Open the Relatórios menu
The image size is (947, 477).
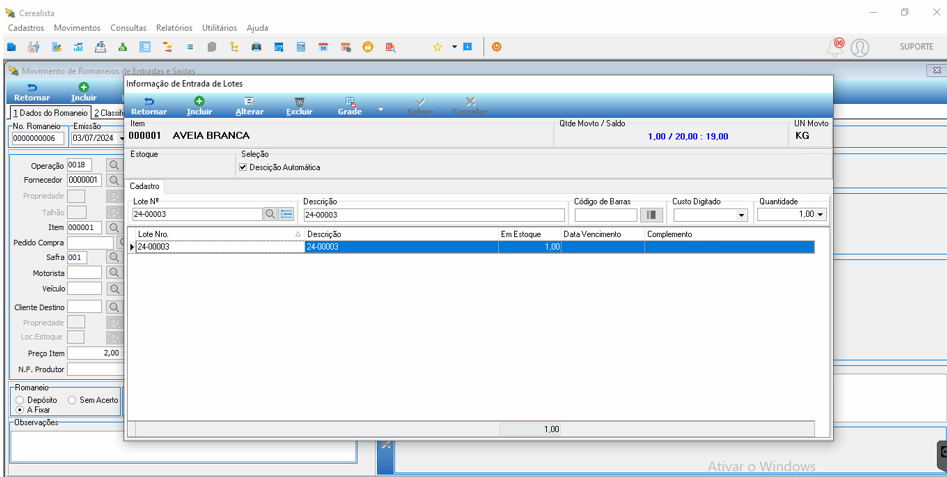174,28
